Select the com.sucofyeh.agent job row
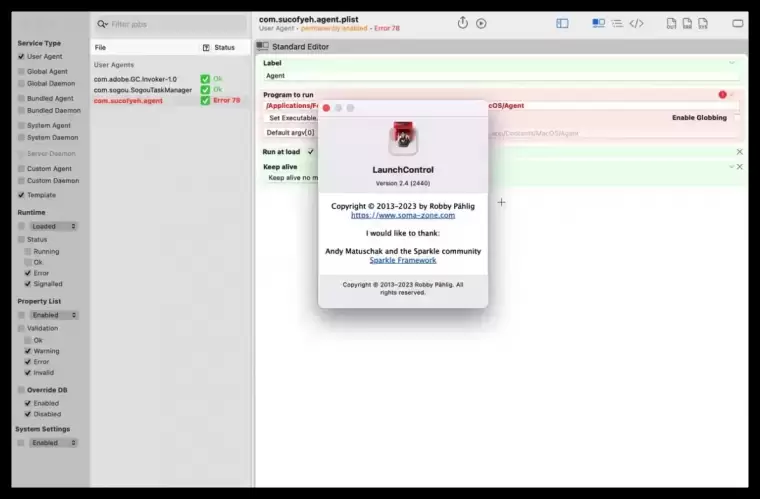The width and height of the screenshot is (760, 499). coord(171,100)
